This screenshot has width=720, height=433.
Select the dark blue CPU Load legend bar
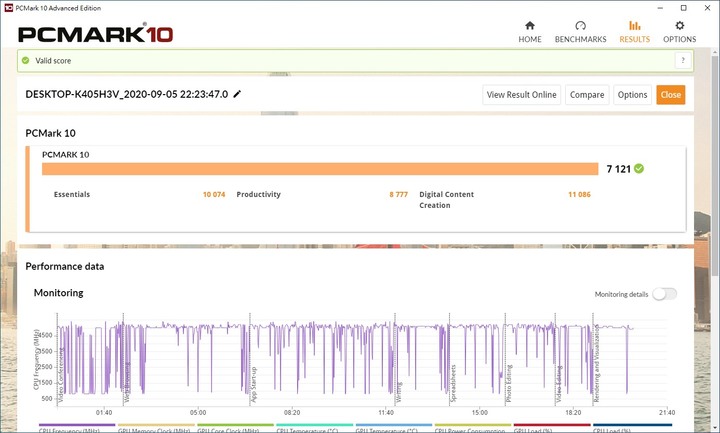tap(632, 425)
